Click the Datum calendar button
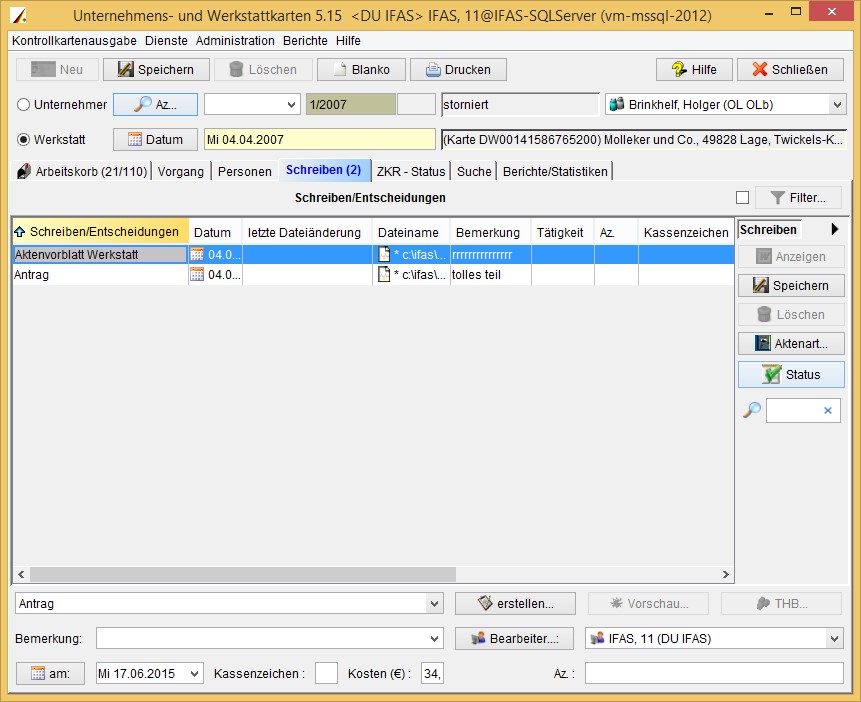The width and height of the screenshot is (861, 702). [x=155, y=140]
